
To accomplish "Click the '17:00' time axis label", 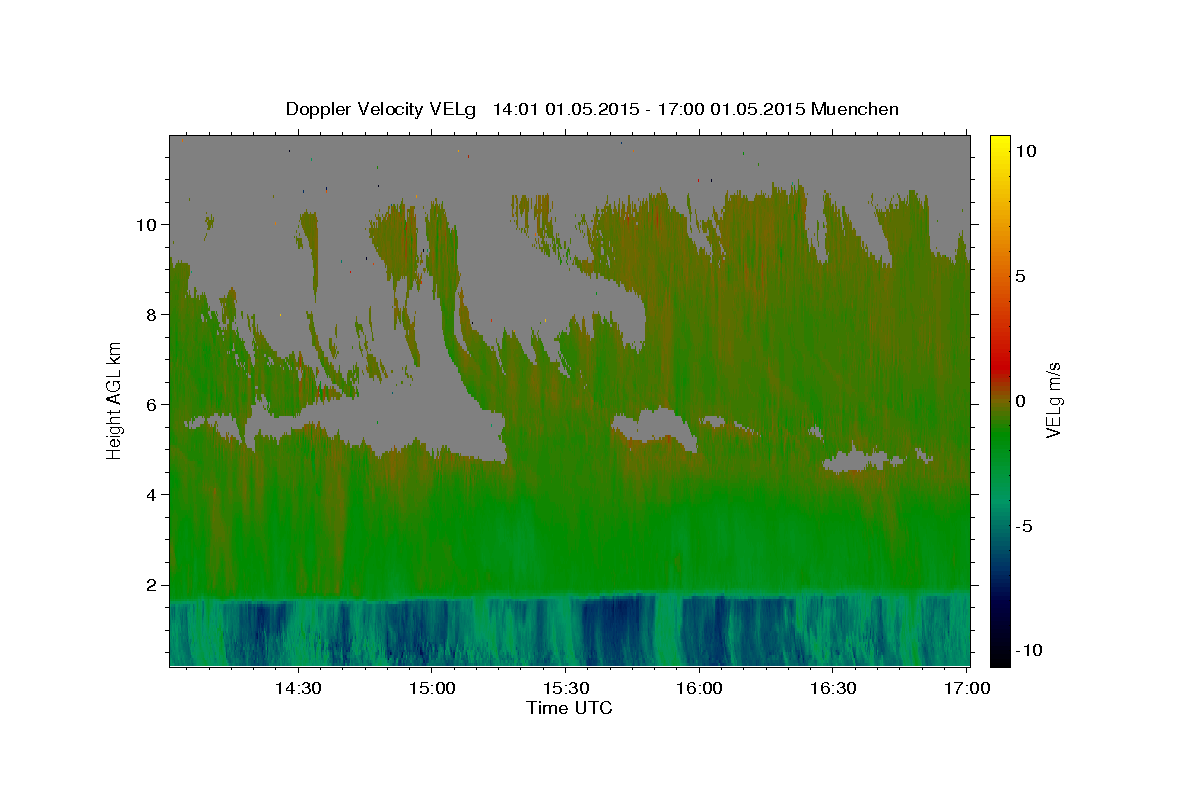I will coord(968,688).
